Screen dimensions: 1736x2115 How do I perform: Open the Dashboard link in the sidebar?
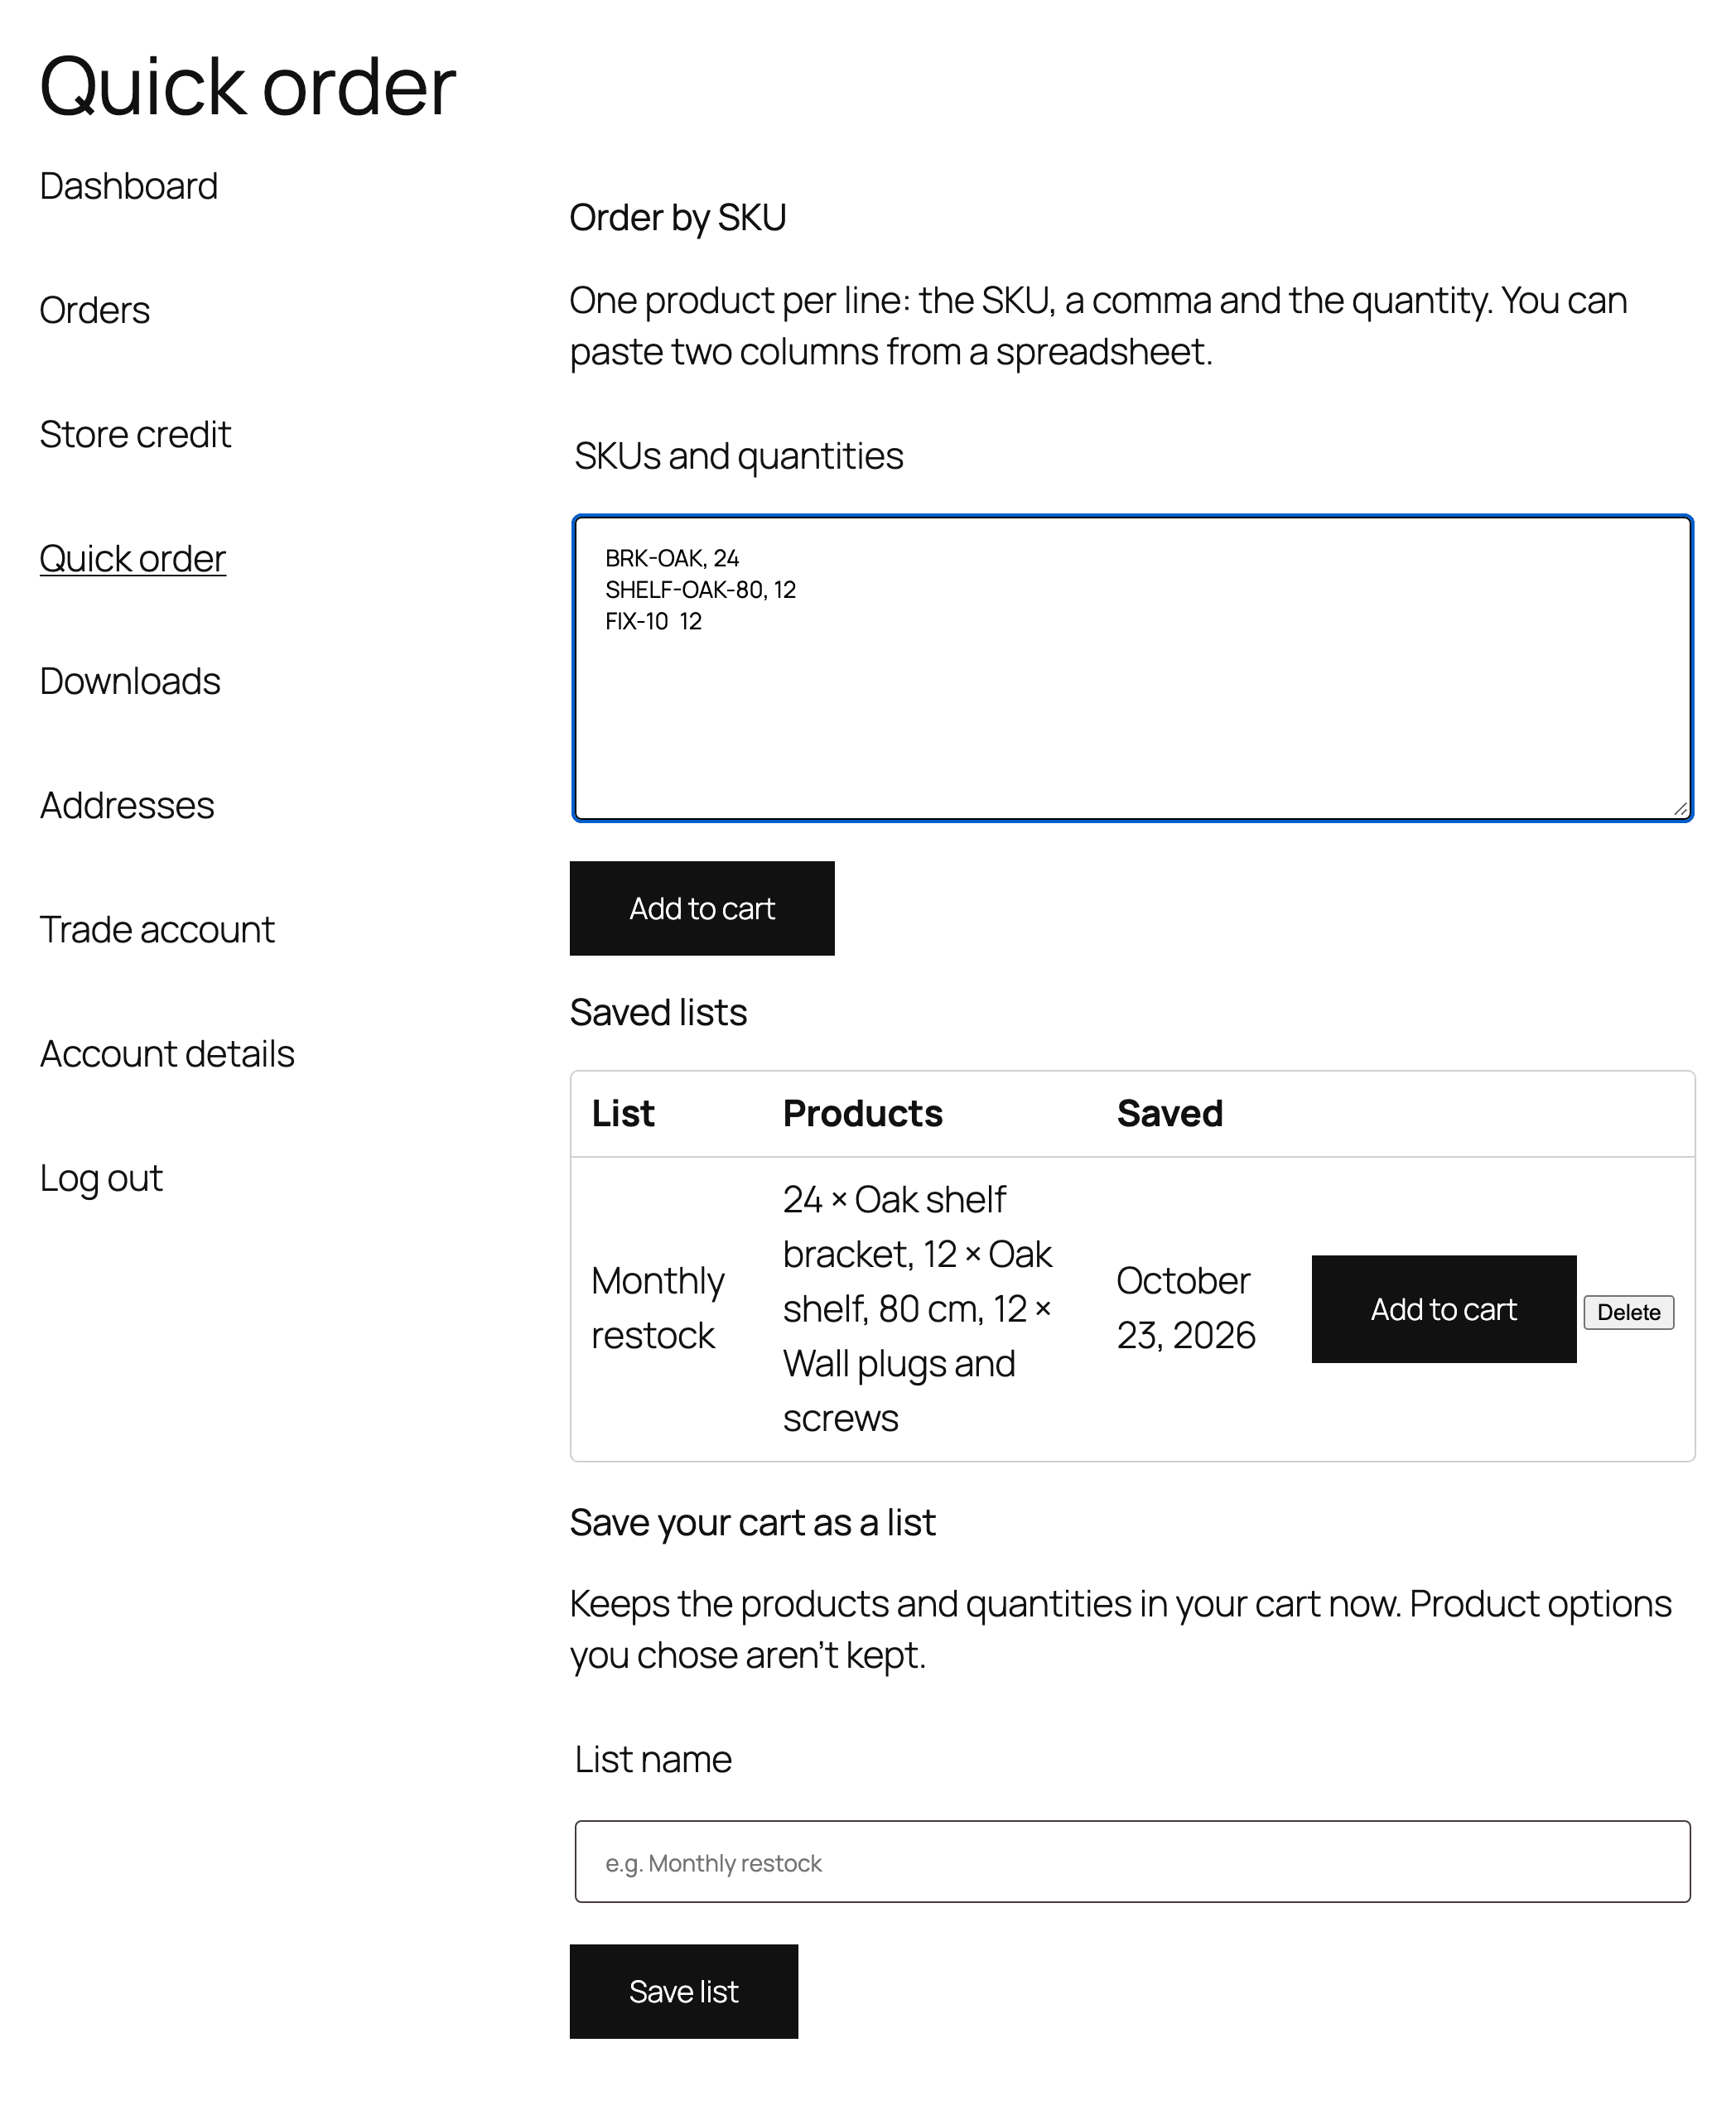[x=128, y=186]
